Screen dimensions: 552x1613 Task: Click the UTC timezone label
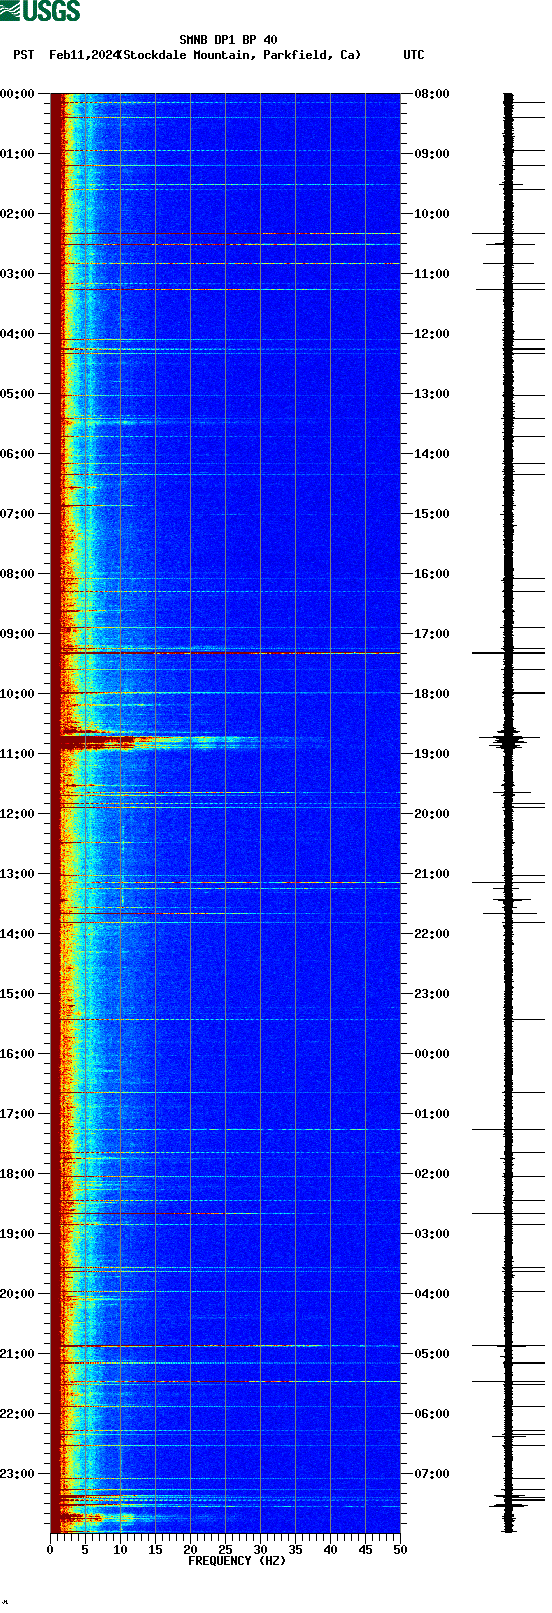(x=414, y=55)
